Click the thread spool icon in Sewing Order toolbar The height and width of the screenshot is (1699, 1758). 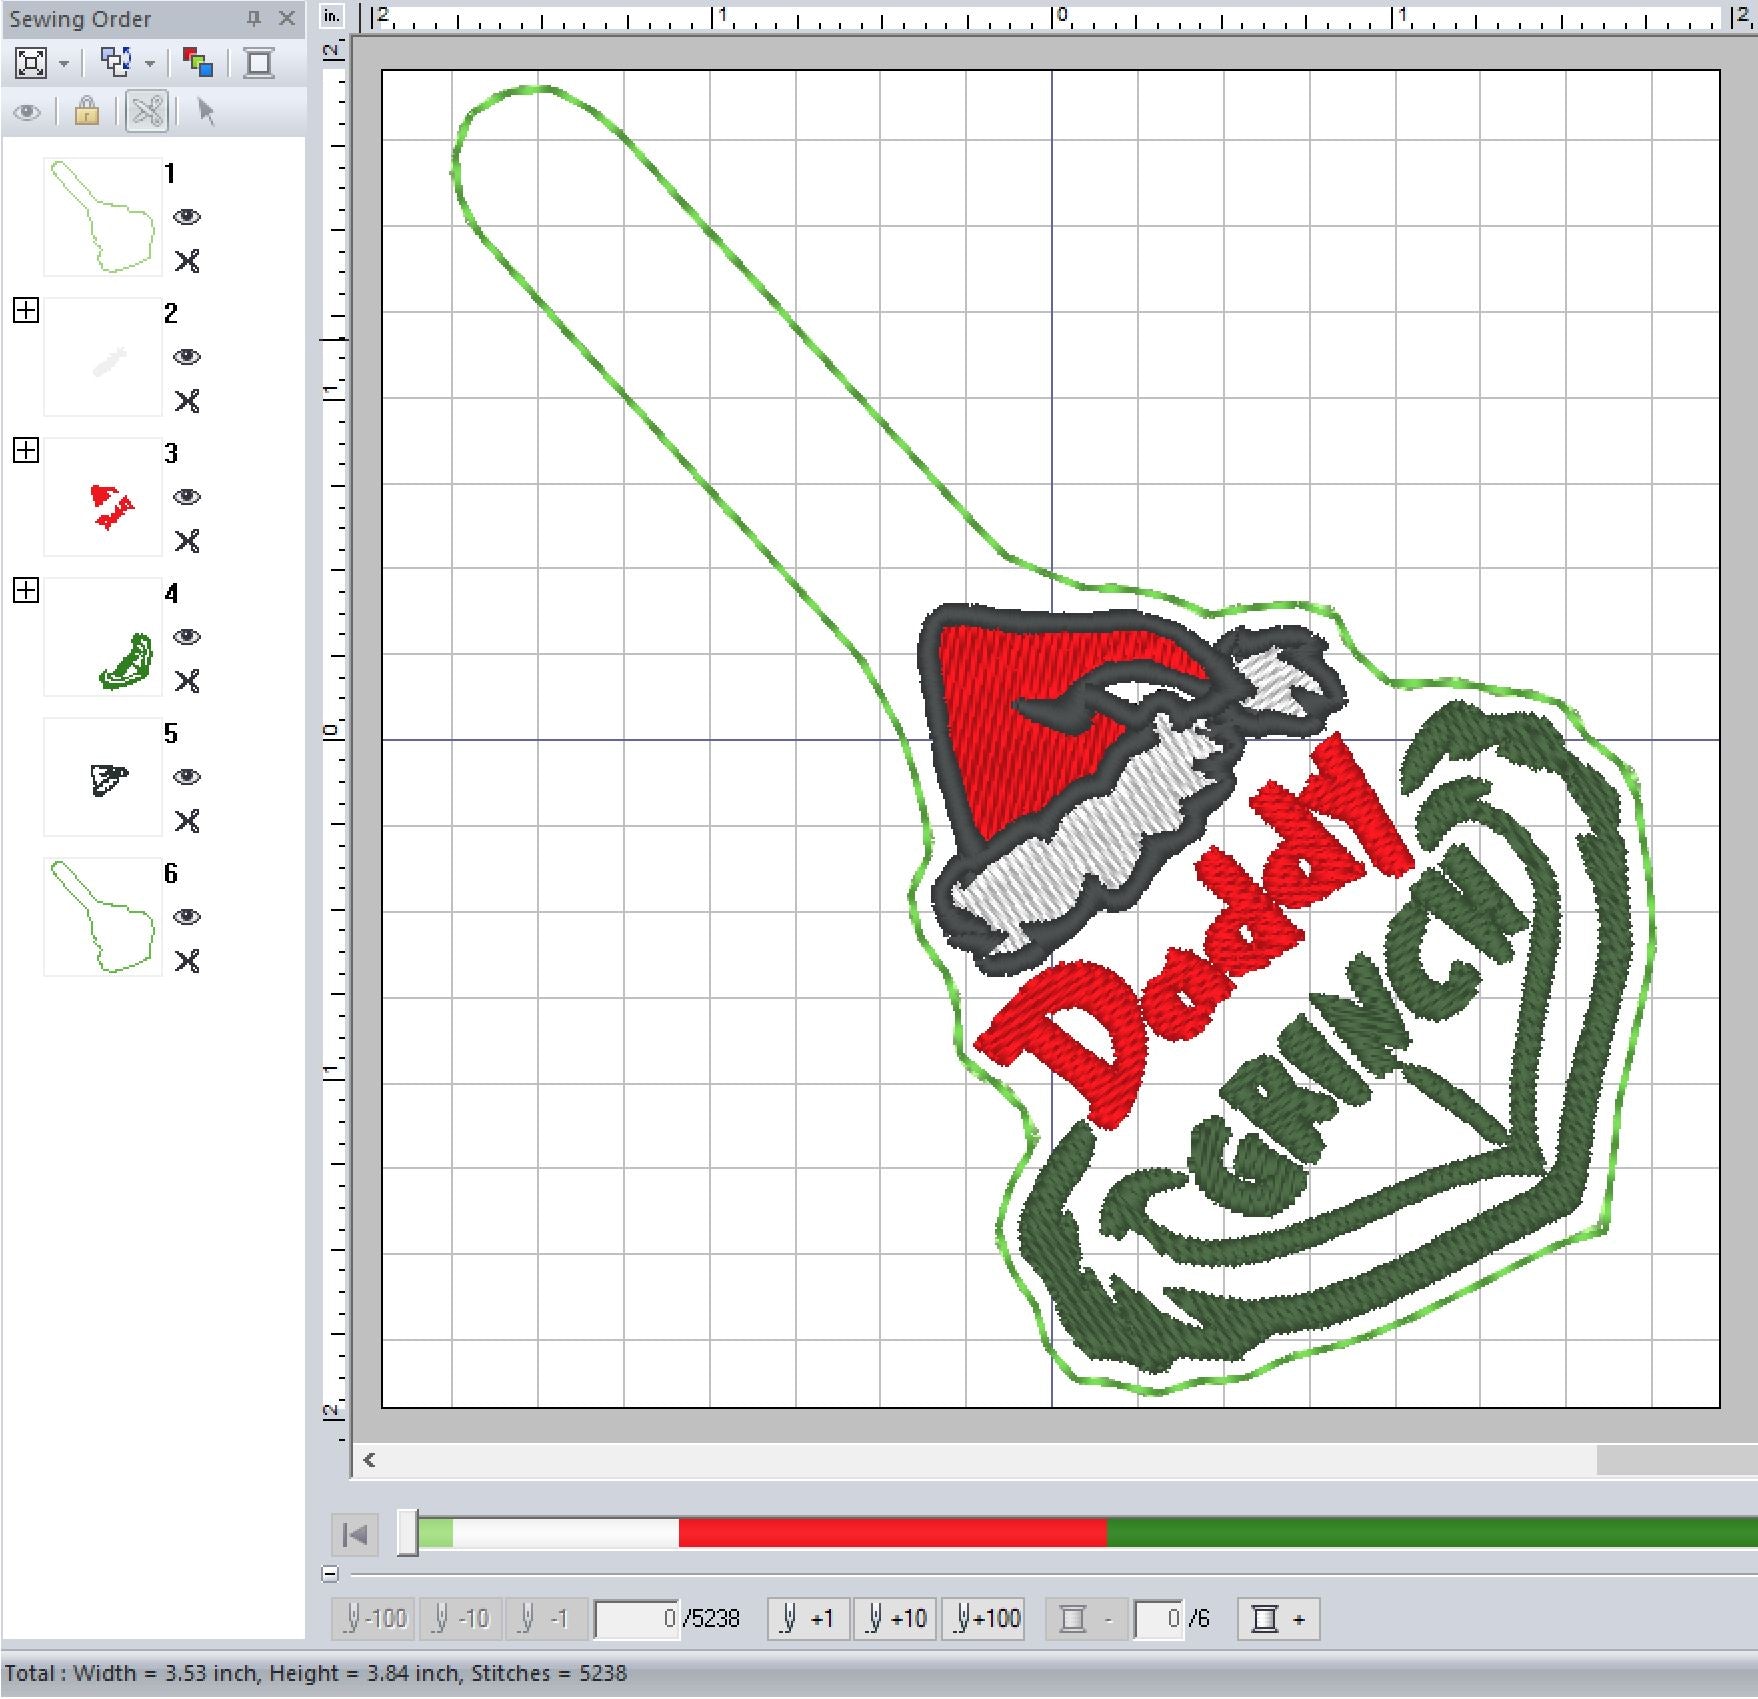(259, 64)
